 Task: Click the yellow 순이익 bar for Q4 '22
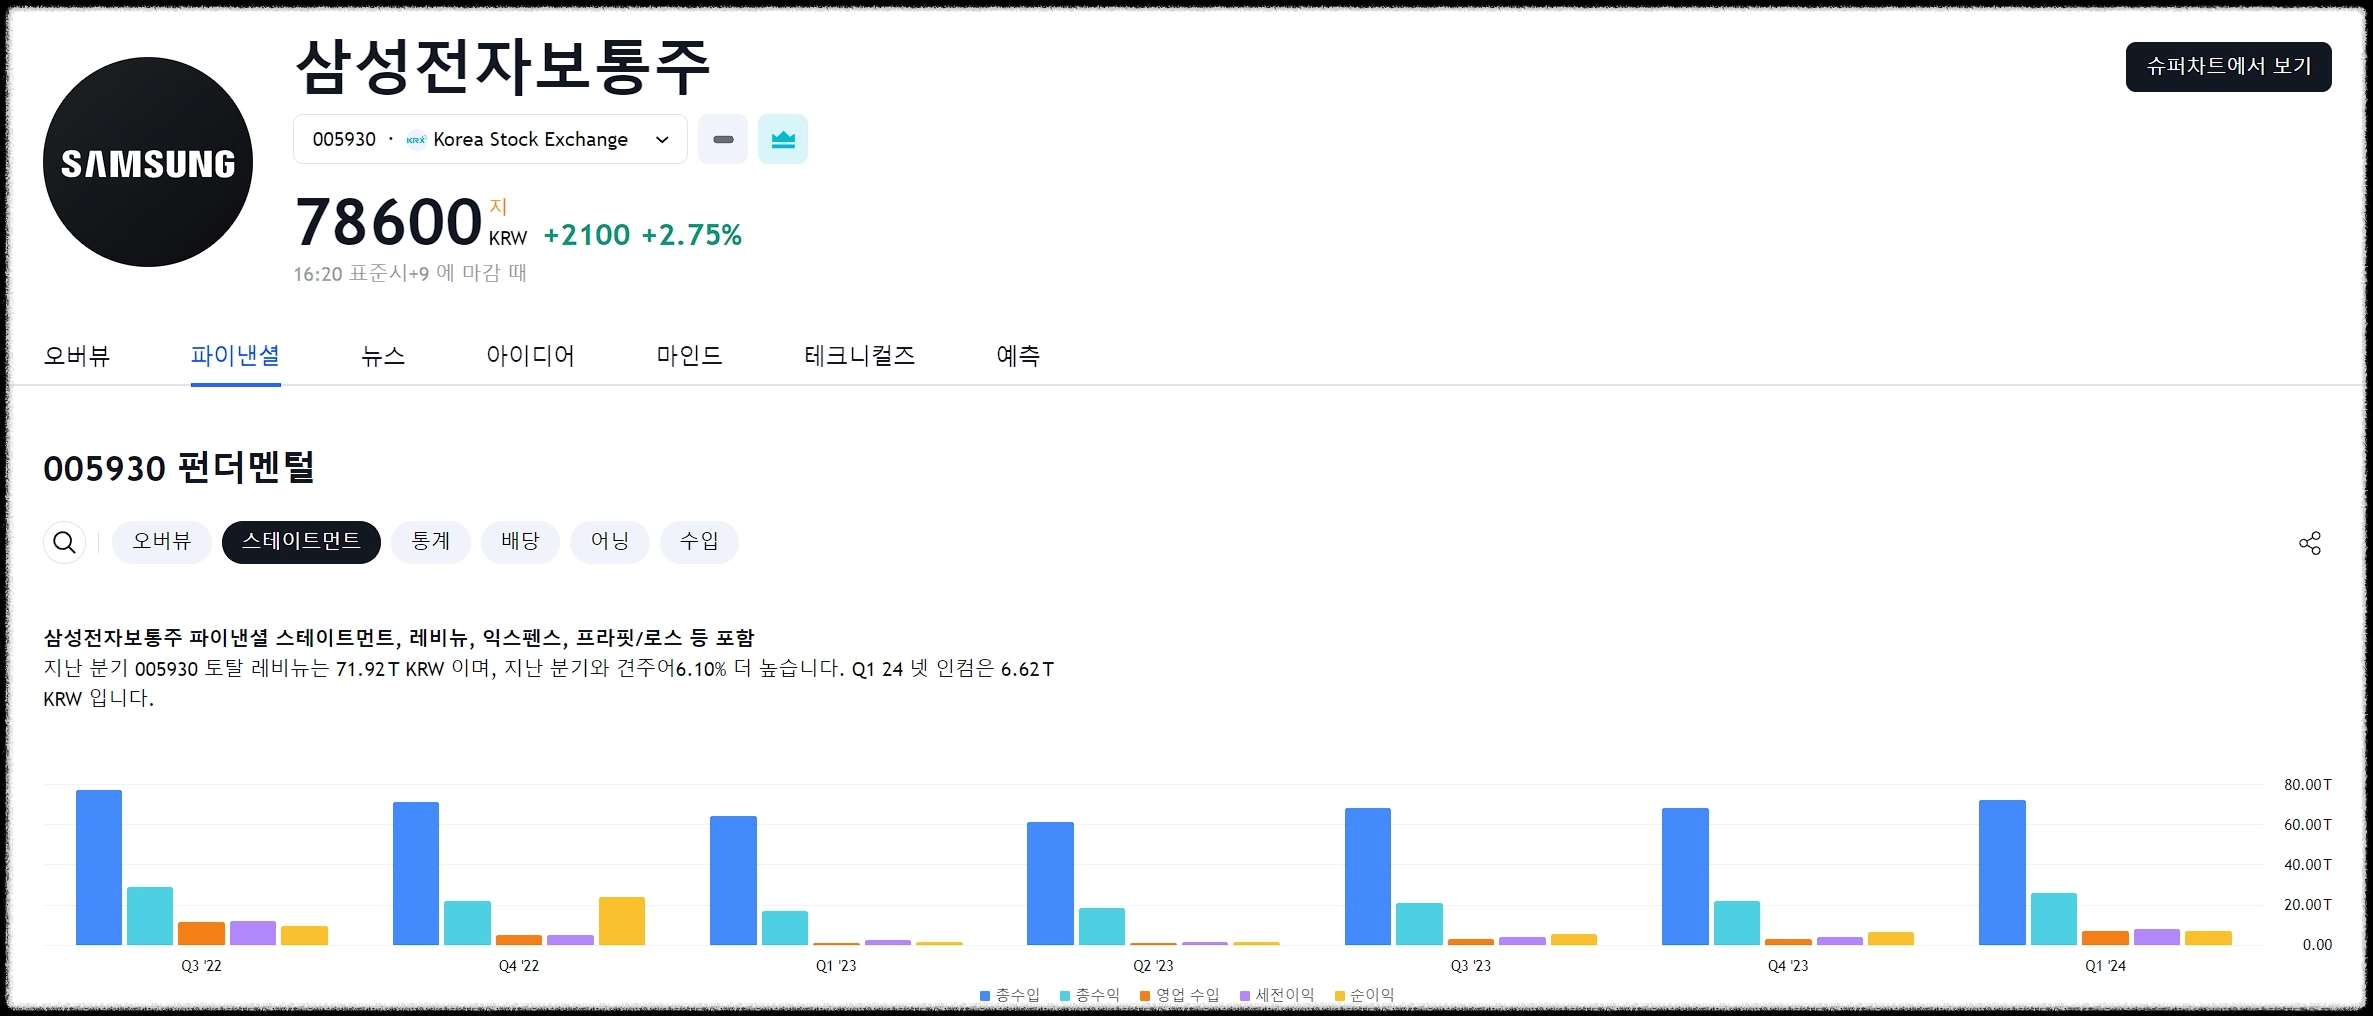pos(622,921)
